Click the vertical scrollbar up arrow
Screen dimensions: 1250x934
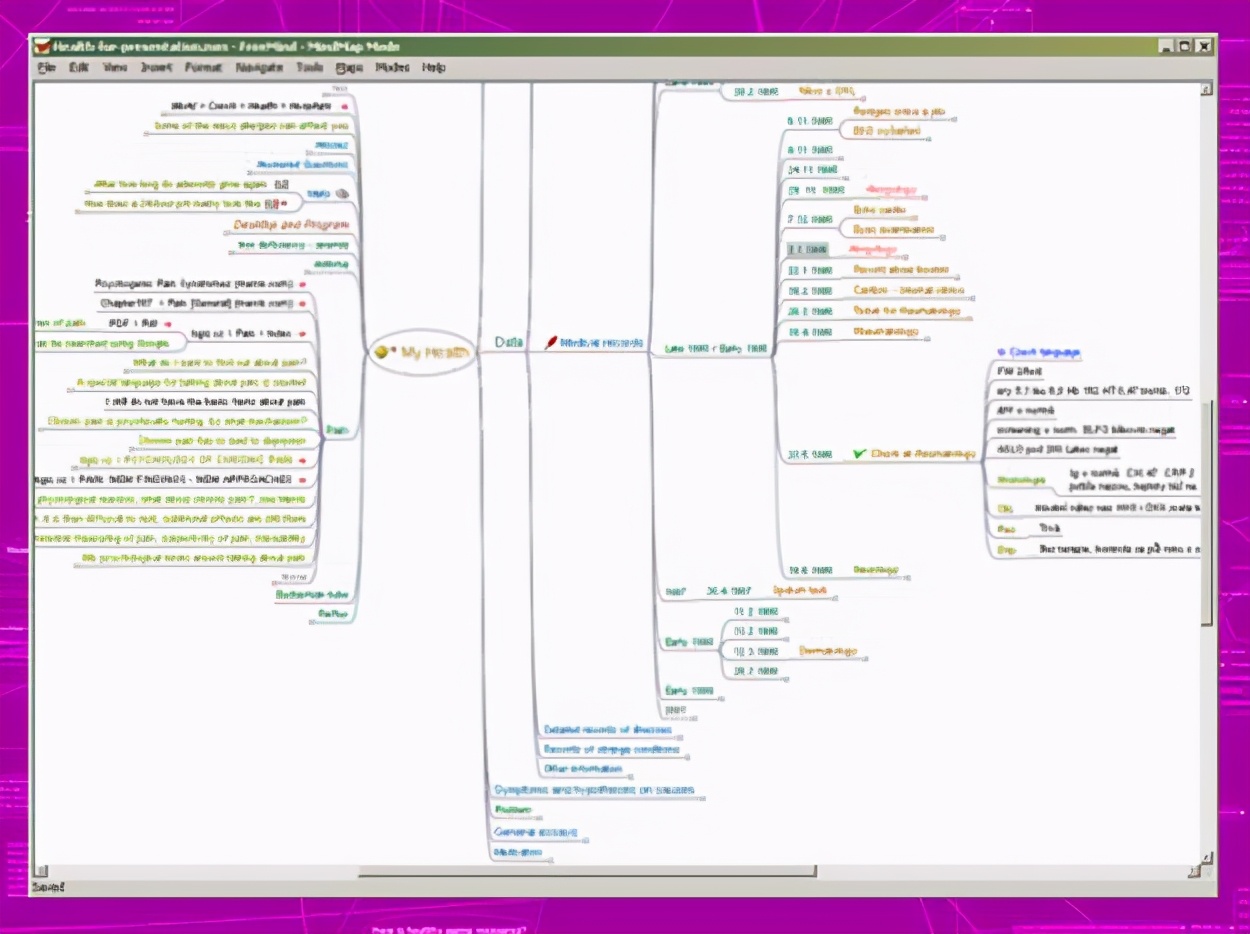click(x=1206, y=89)
